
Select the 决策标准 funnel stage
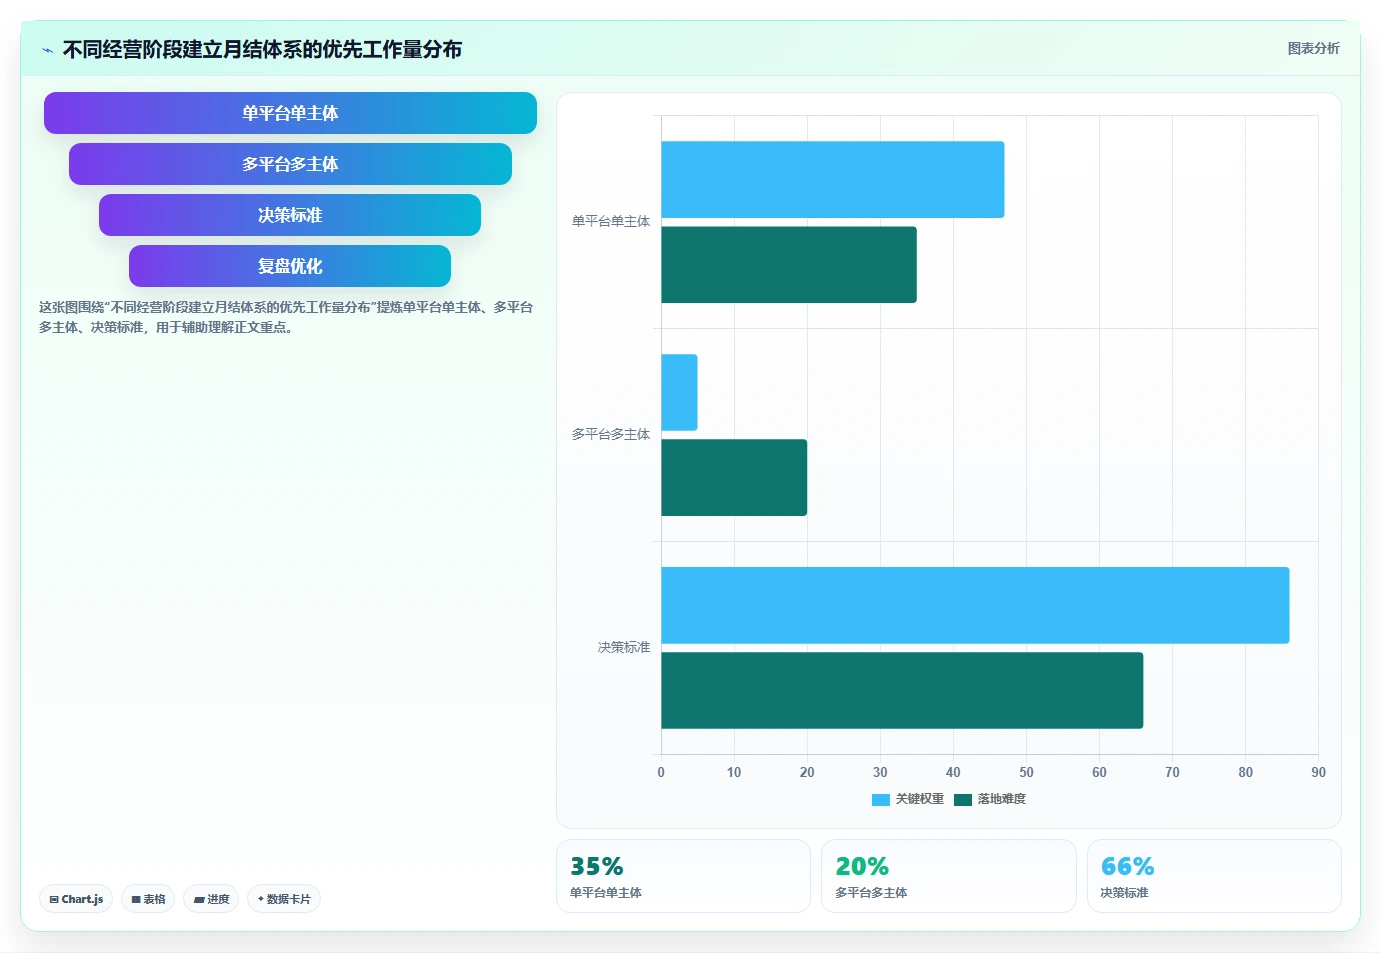(290, 215)
